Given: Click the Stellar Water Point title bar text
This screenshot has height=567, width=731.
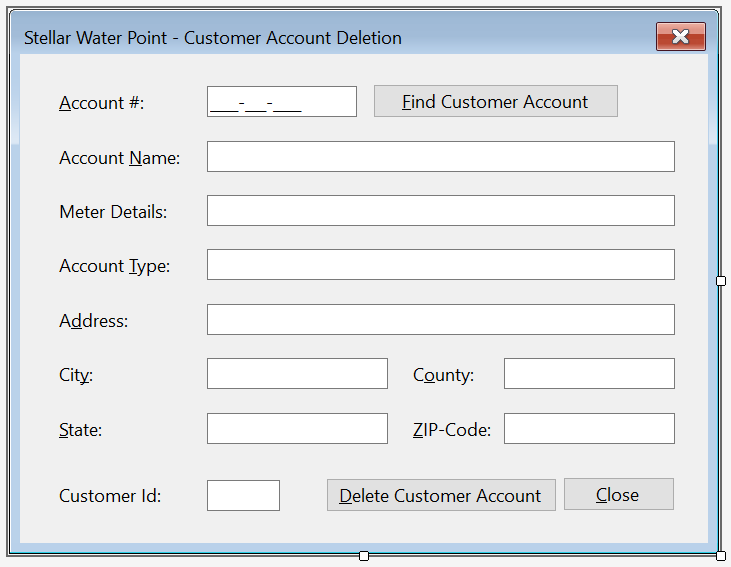Looking at the screenshot, I should click(x=213, y=38).
